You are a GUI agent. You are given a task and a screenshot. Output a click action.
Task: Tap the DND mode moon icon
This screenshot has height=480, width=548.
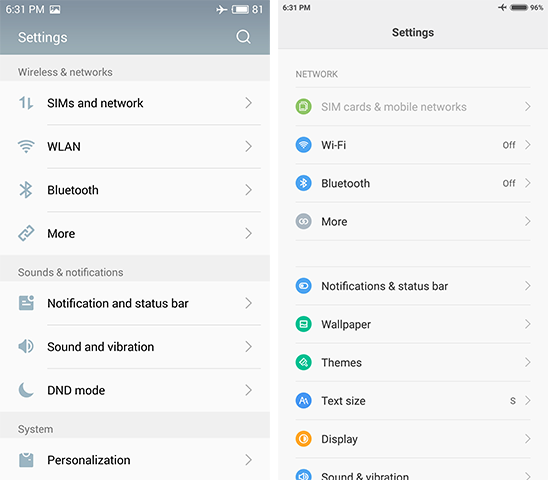pos(26,390)
